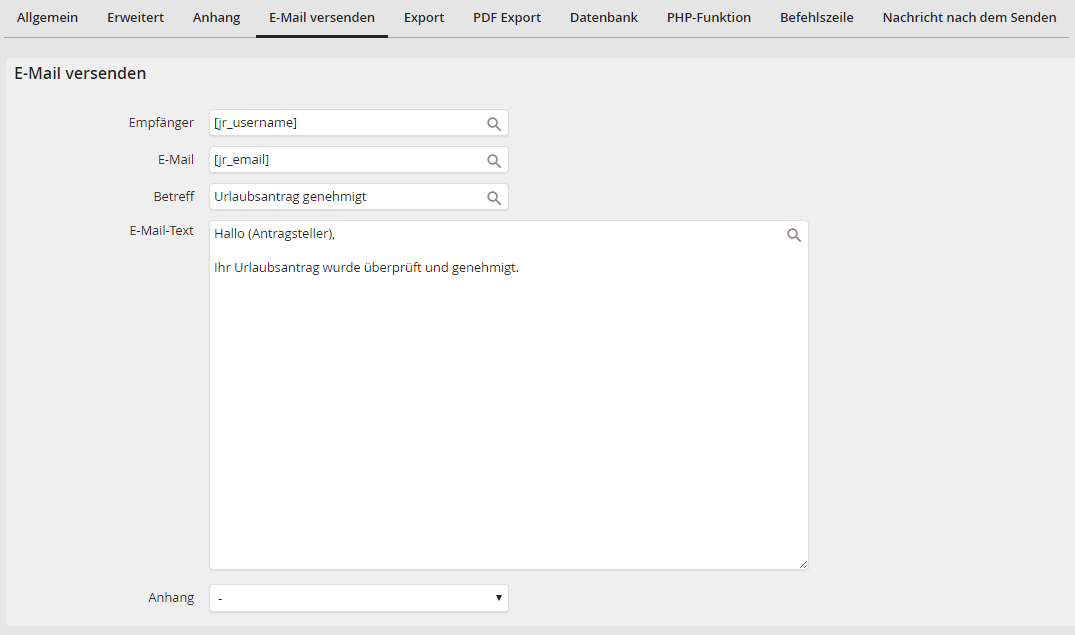Select the E-Mail versenden tab
The width and height of the screenshot is (1075, 635).
pyautogui.click(x=322, y=18)
